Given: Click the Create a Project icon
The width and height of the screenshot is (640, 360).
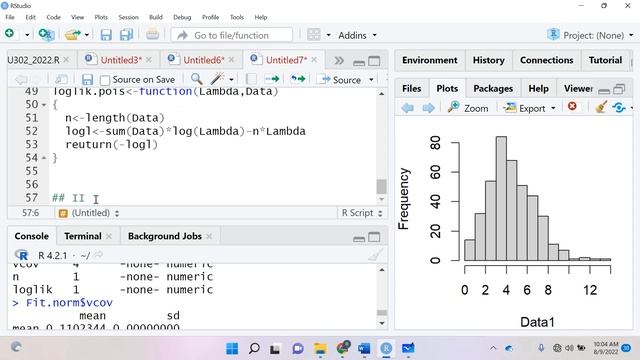Looking at the screenshot, I should click(x=46, y=35).
